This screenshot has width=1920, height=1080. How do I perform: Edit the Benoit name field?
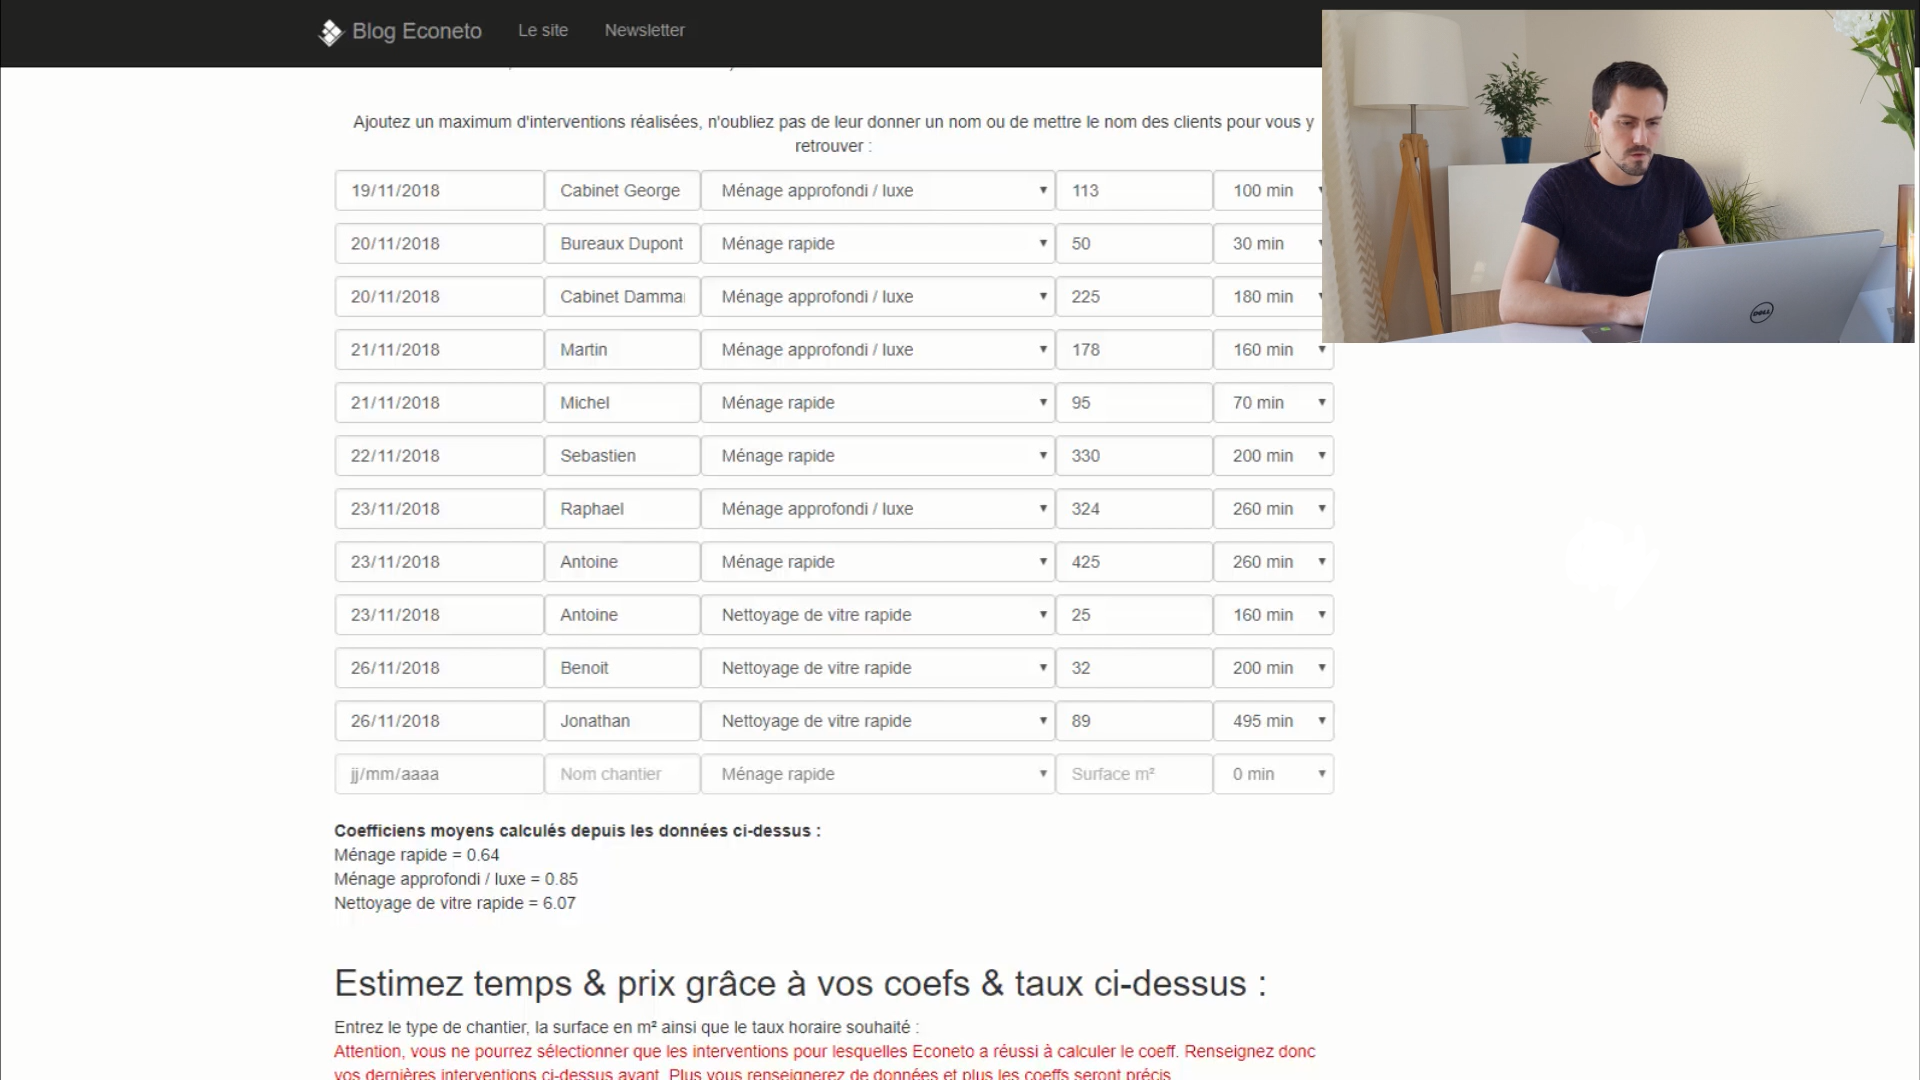point(622,667)
